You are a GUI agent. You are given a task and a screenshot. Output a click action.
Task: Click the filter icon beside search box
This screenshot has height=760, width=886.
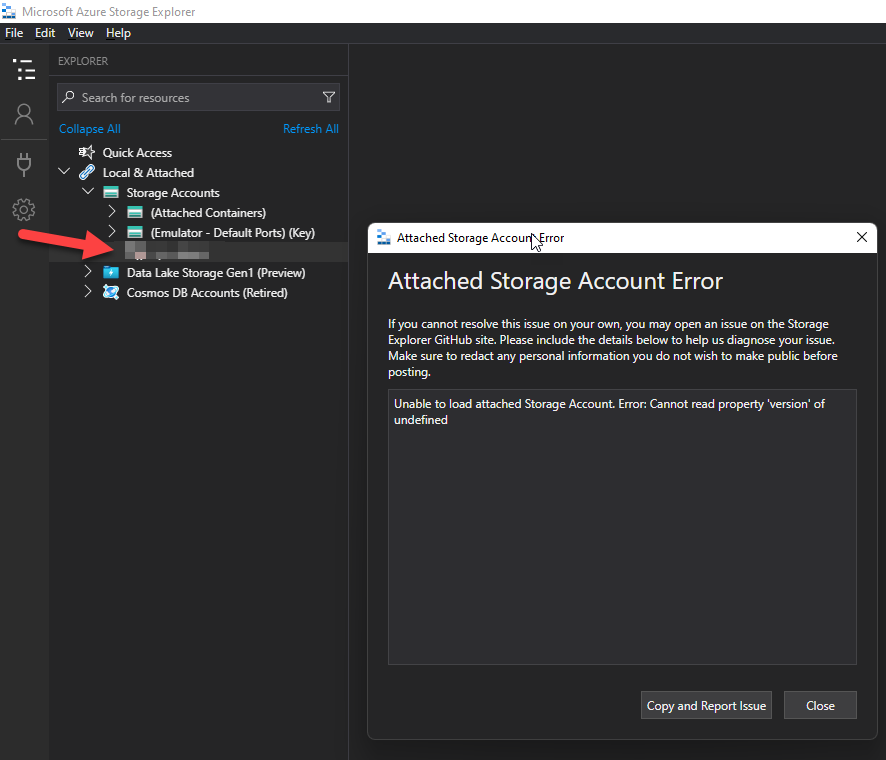(329, 97)
